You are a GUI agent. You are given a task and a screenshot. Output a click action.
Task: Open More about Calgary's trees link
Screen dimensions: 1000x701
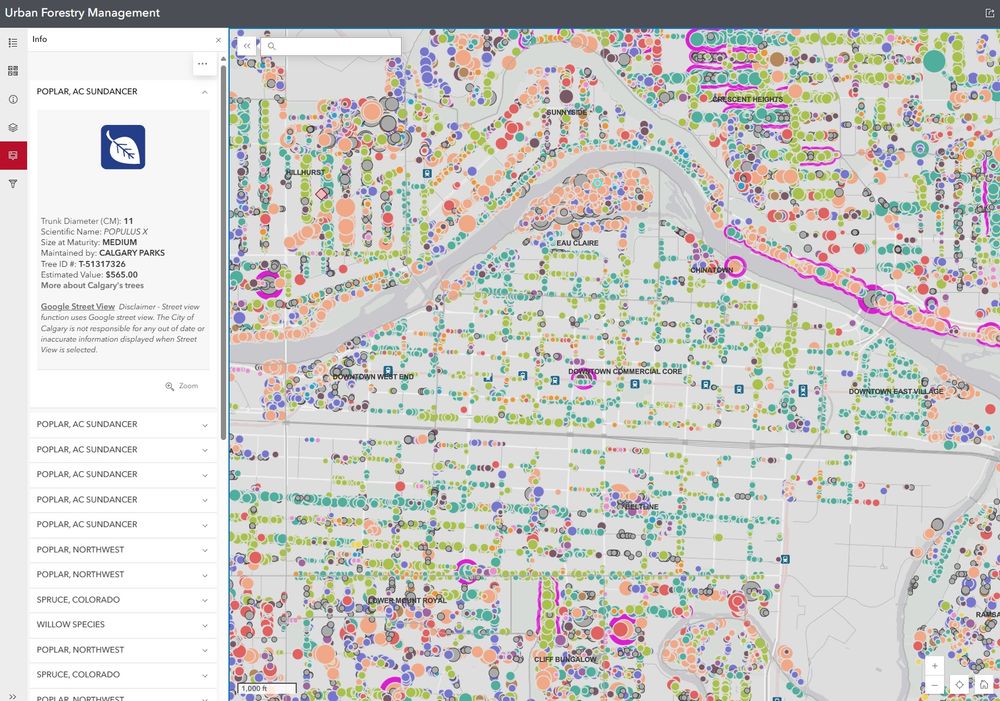coord(92,285)
